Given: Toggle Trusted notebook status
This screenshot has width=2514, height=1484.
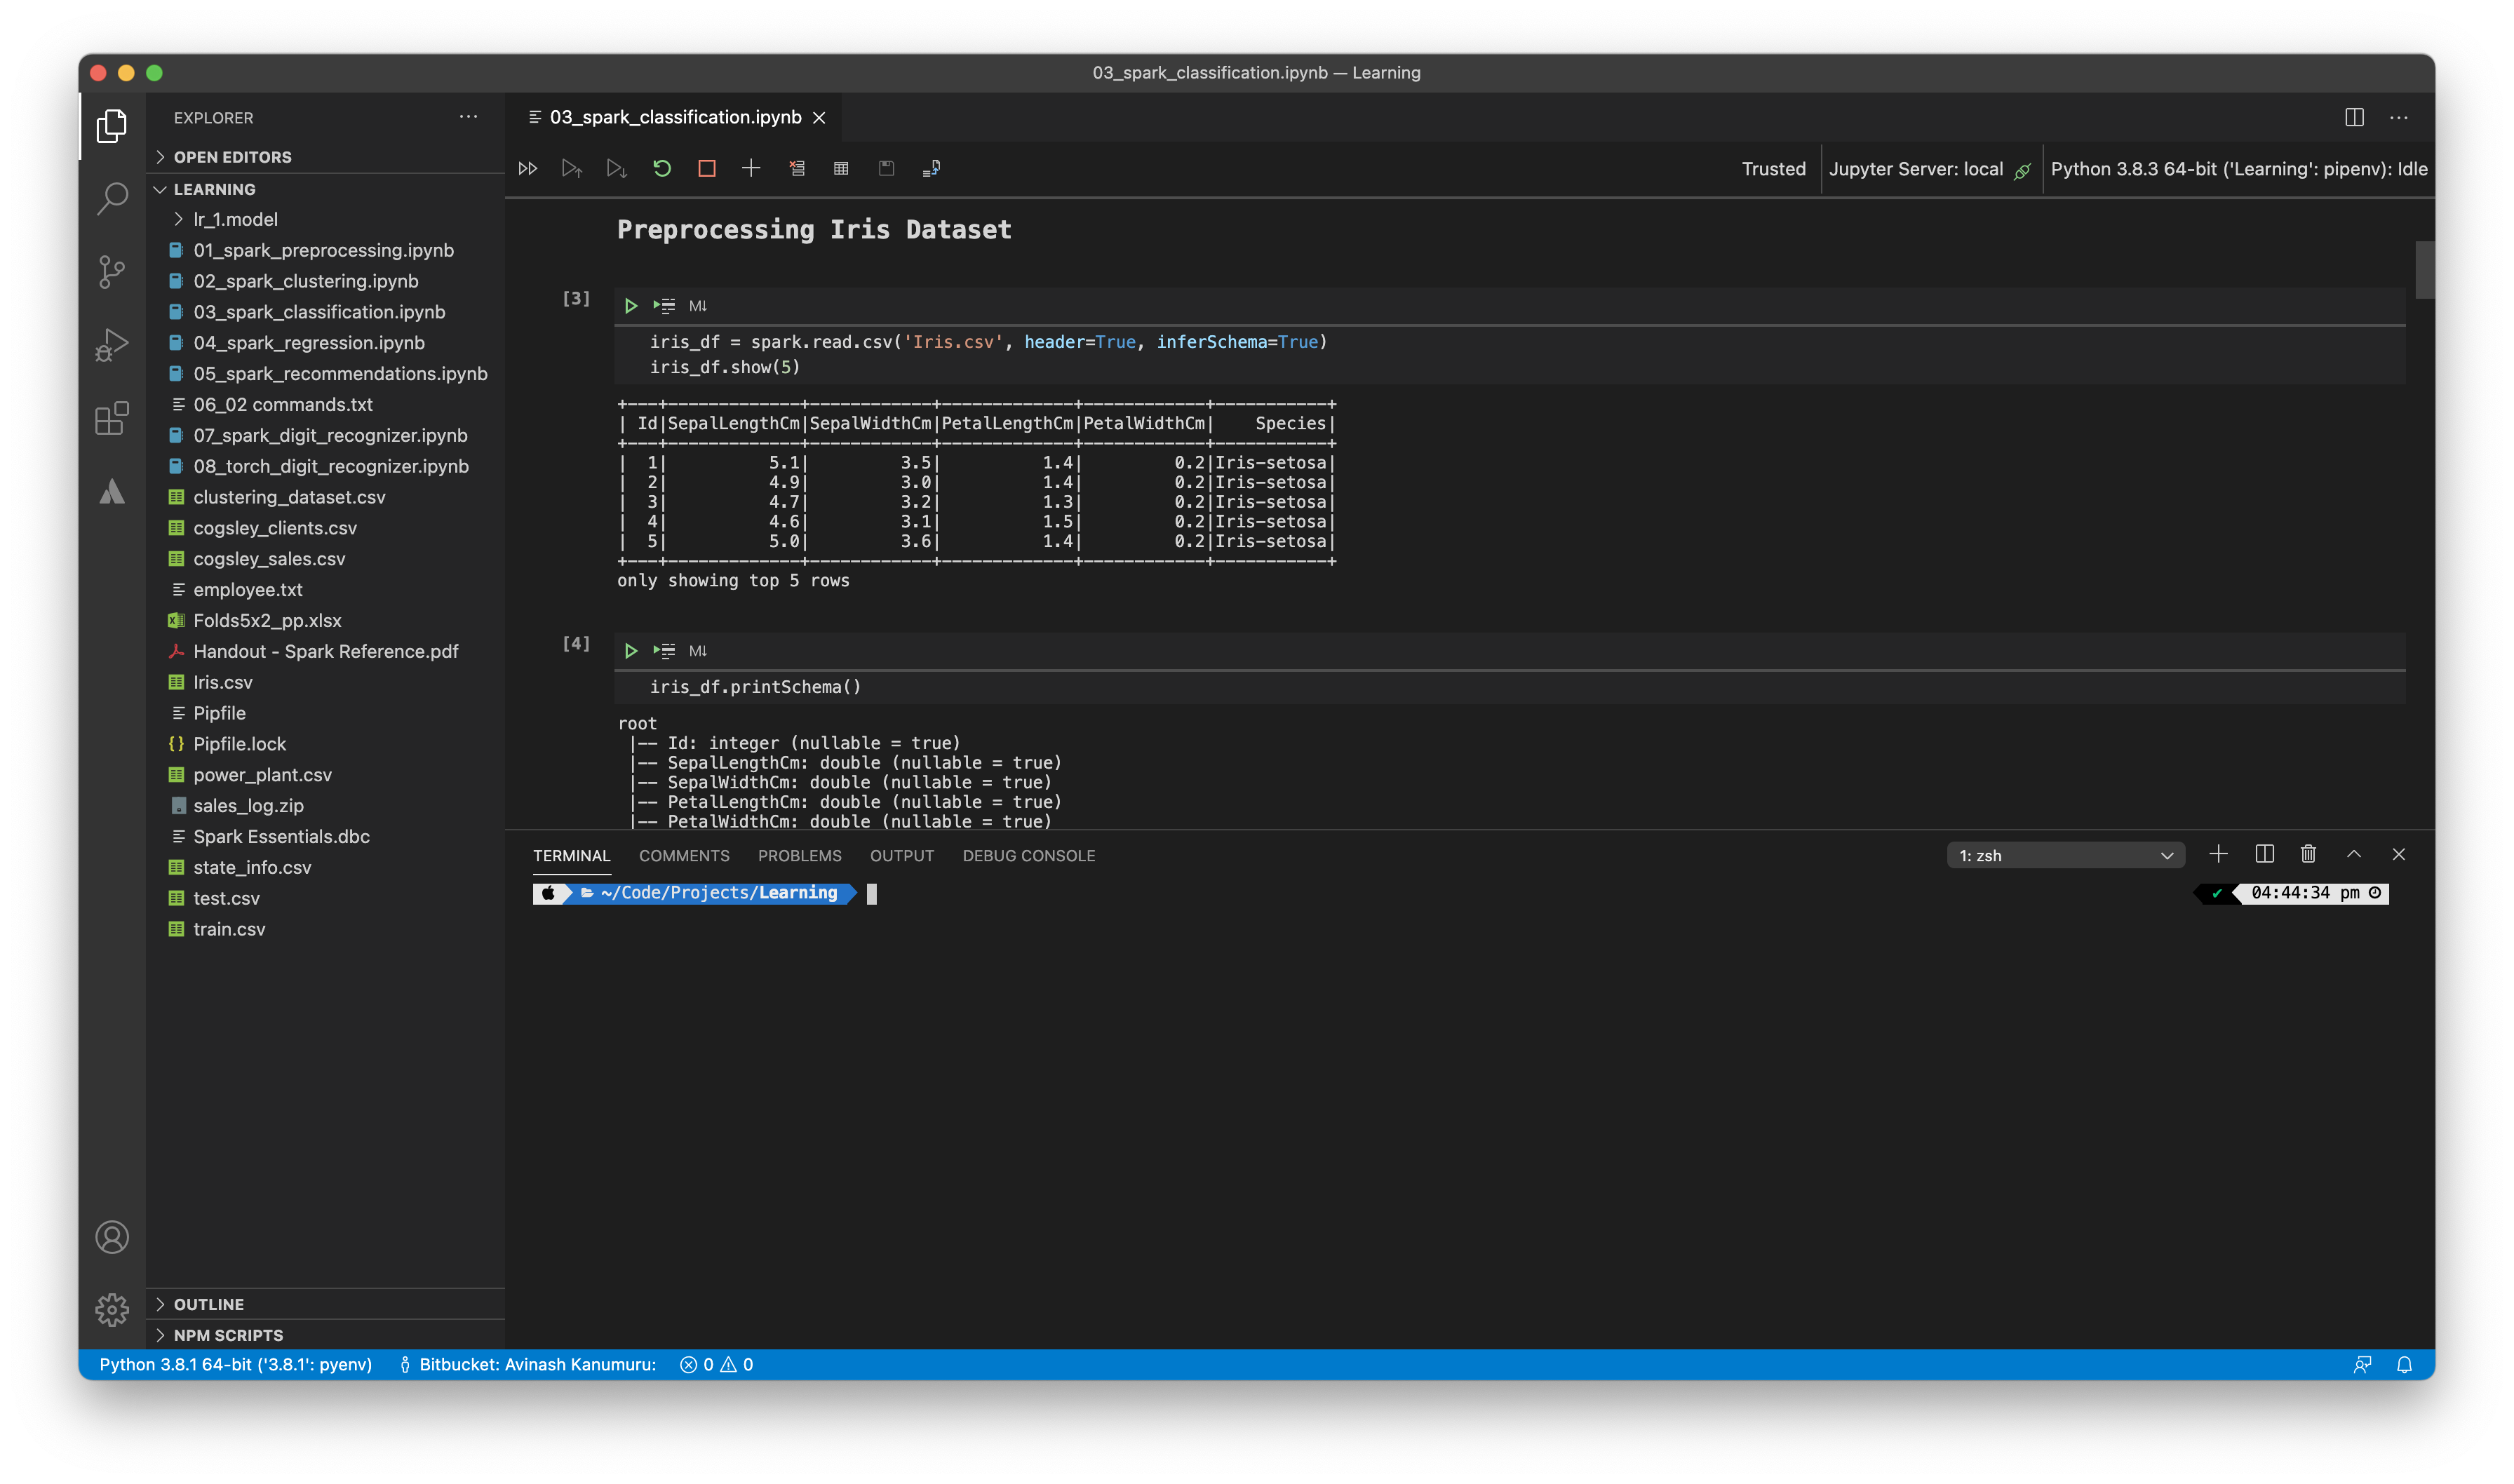Looking at the screenshot, I should 1773,169.
